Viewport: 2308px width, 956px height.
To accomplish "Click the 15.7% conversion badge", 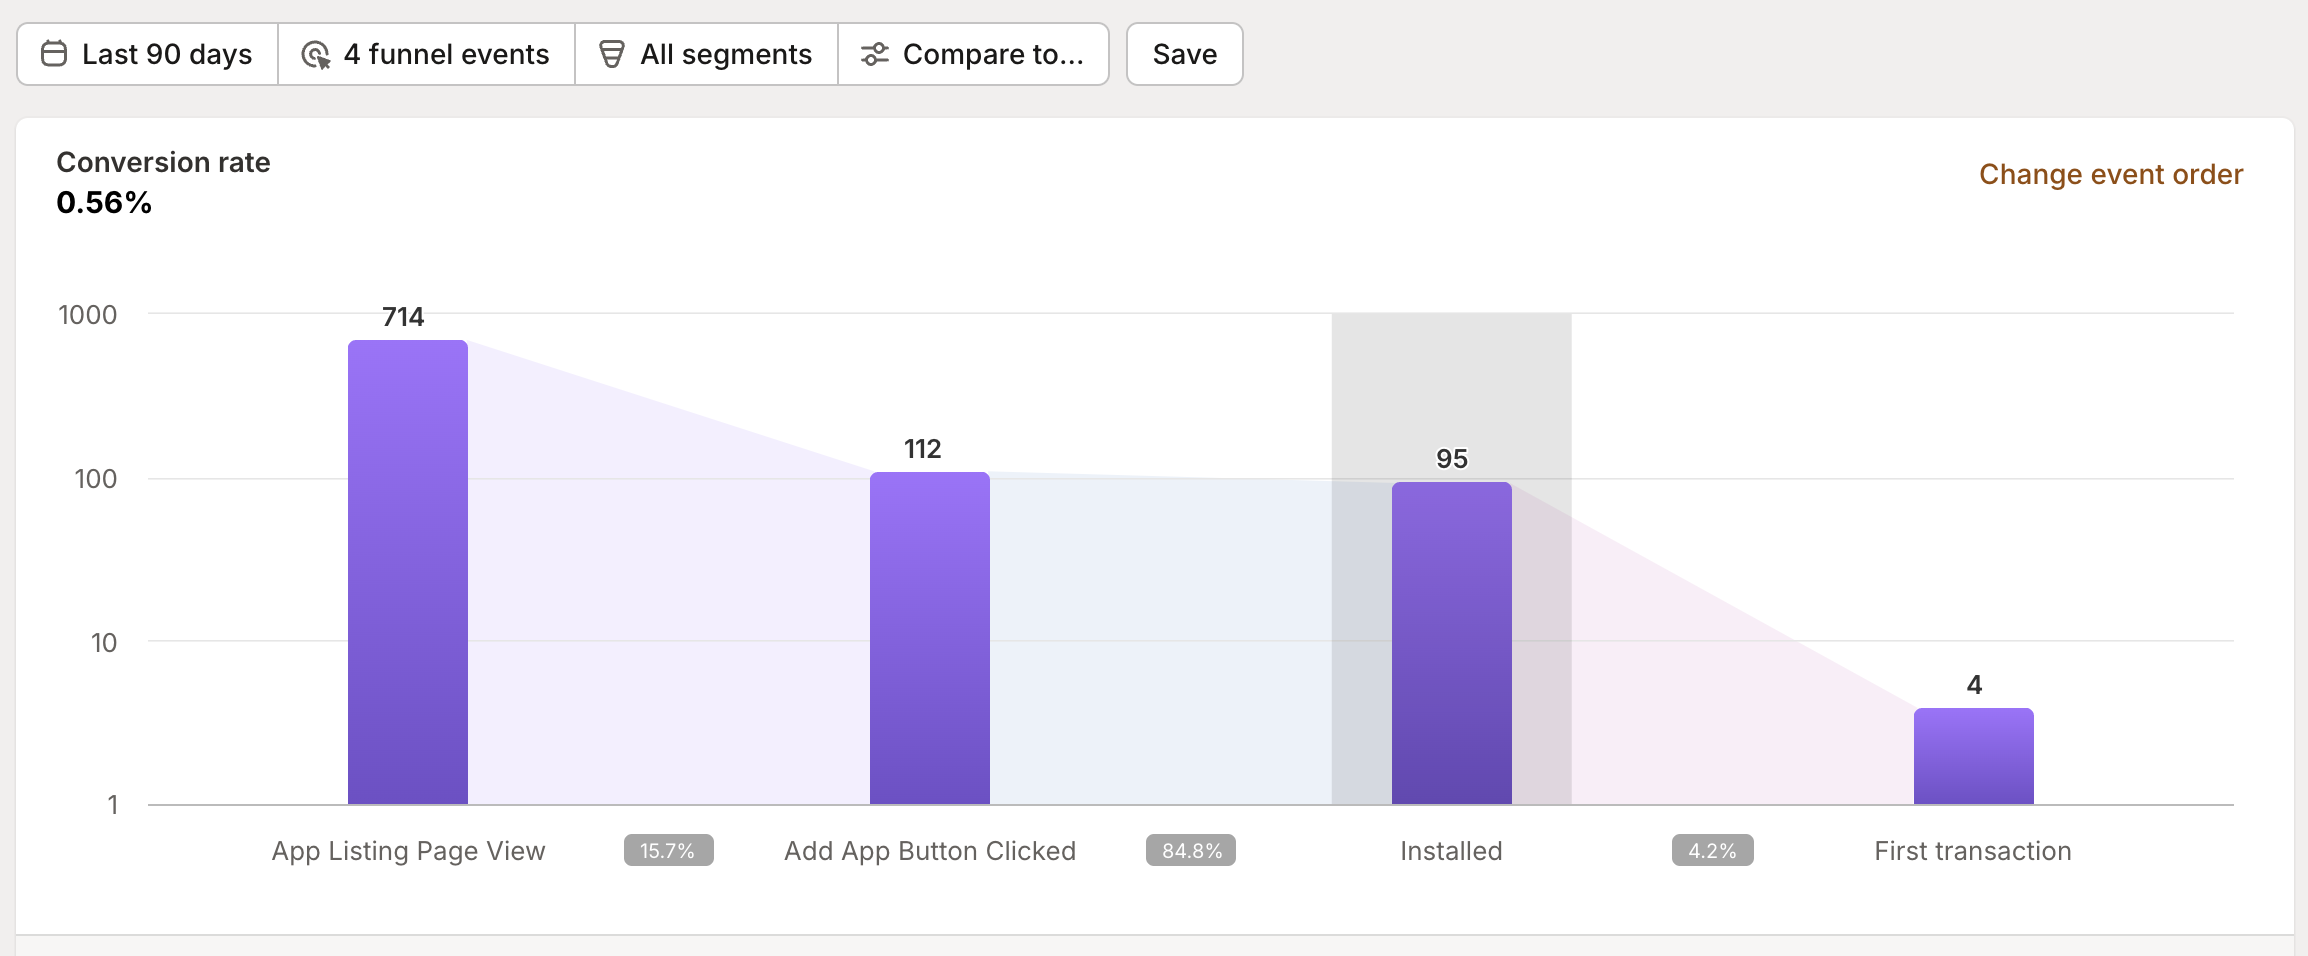I will pyautogui.click(x=668, y=851).
